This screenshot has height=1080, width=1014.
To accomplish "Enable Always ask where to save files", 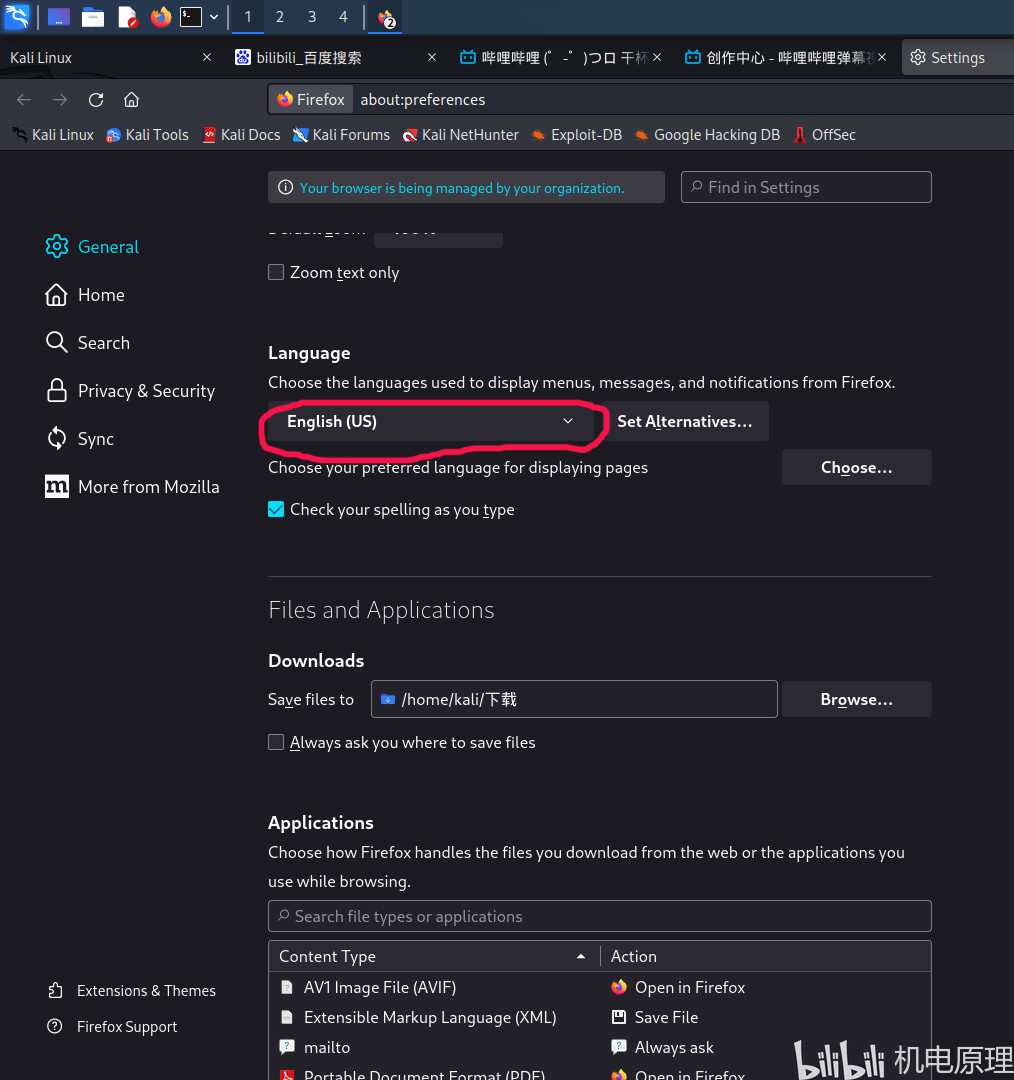I will pos(276,742).
